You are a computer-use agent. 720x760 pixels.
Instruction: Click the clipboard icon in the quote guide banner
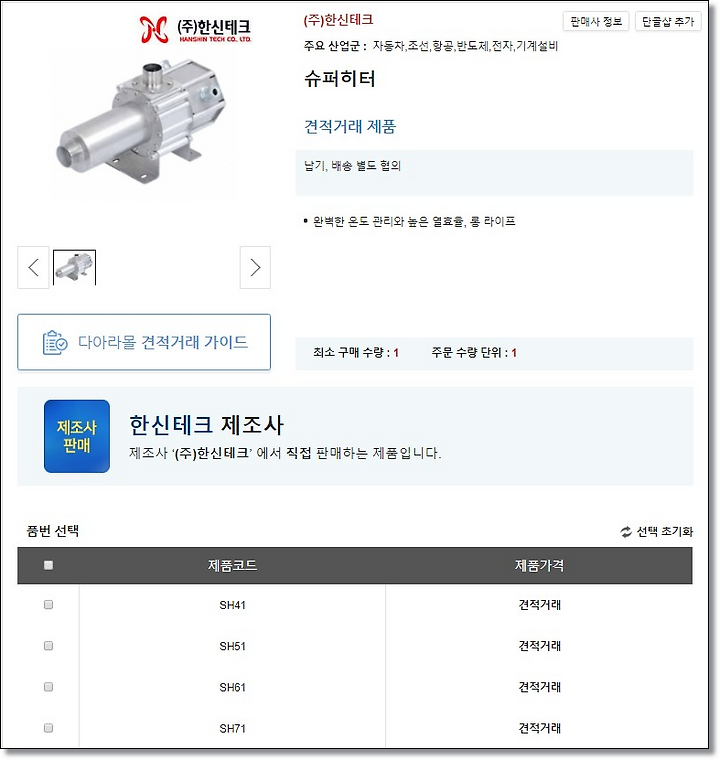coord(55,343)
